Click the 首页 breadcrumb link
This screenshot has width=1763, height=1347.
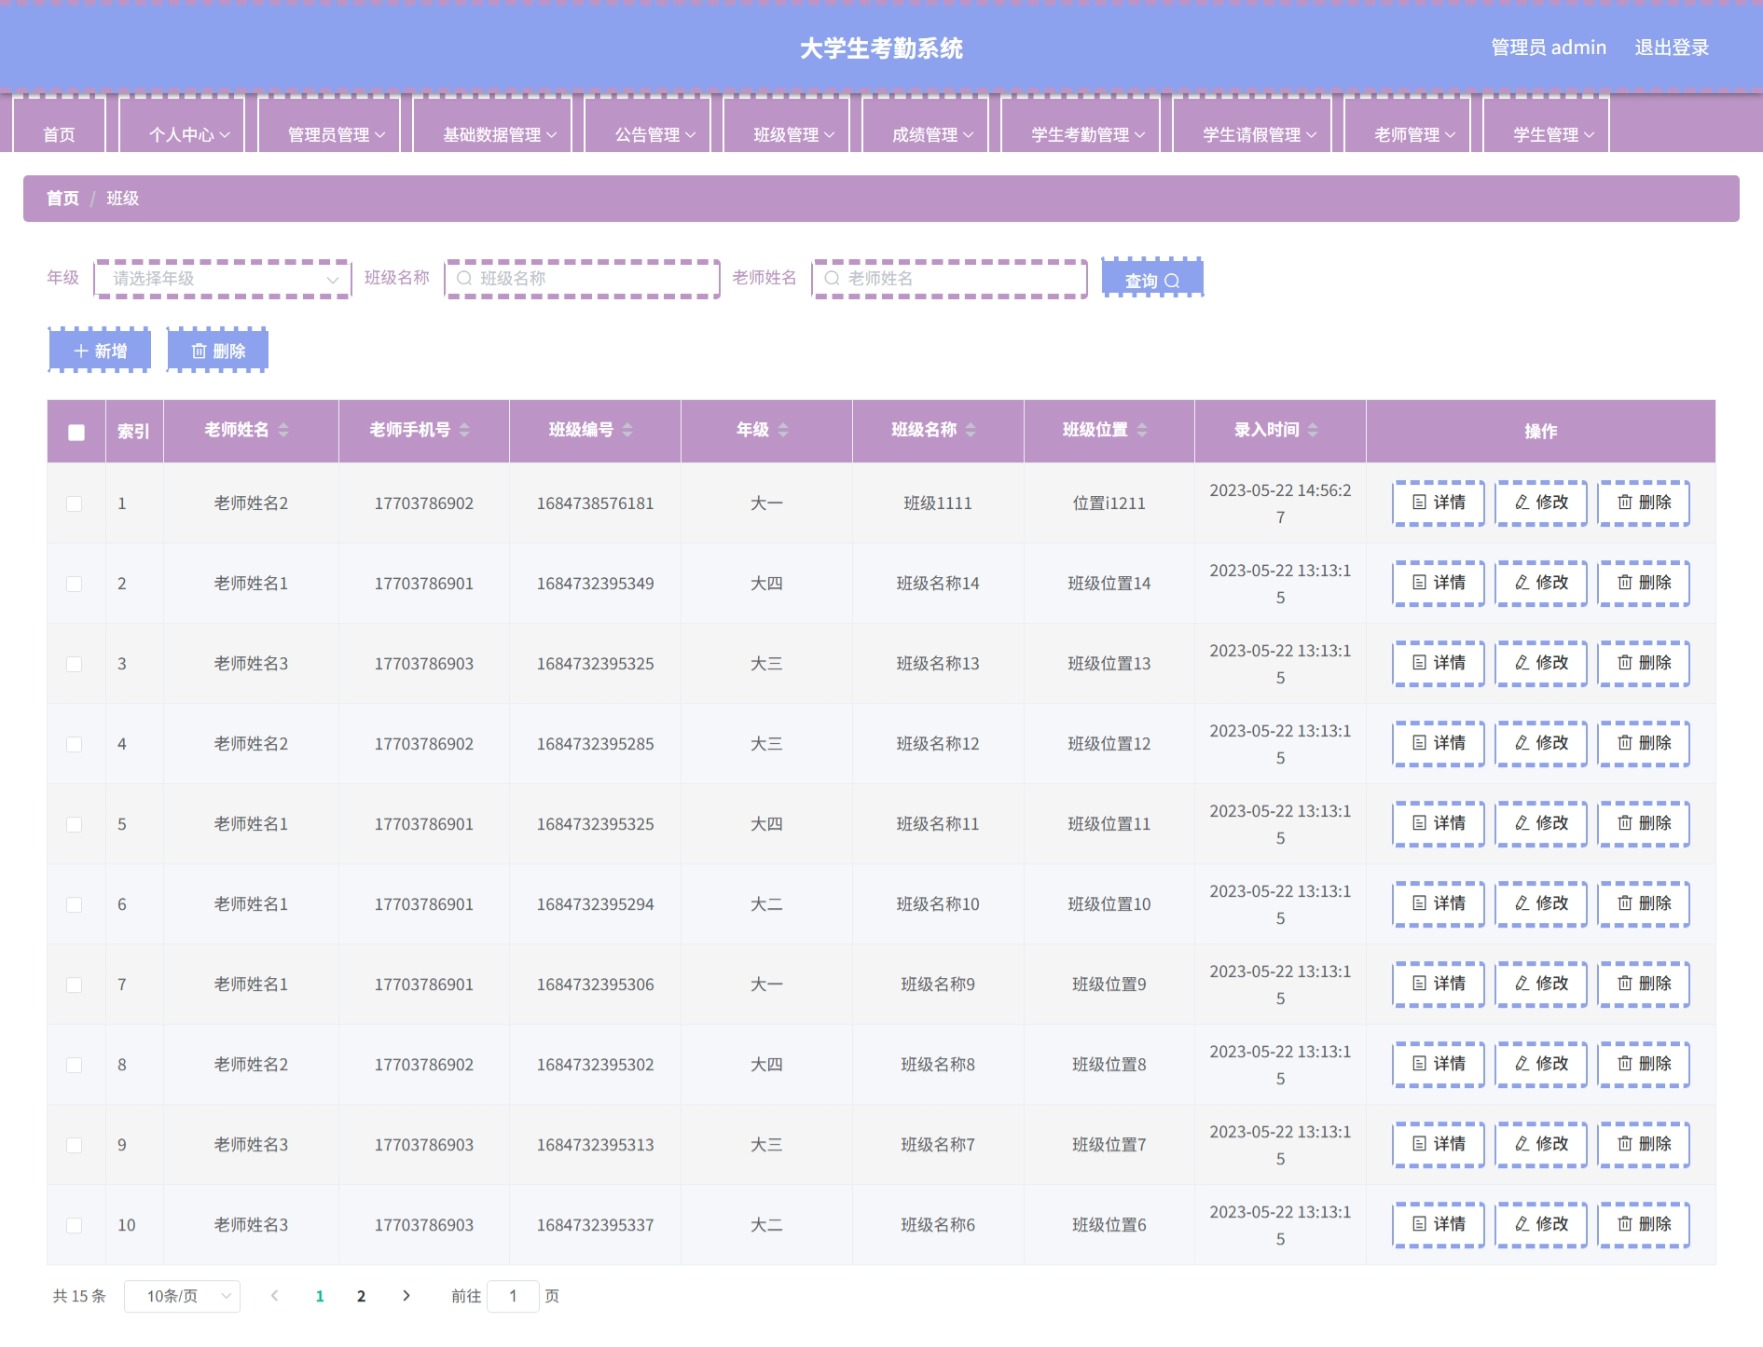click(62, 198)
